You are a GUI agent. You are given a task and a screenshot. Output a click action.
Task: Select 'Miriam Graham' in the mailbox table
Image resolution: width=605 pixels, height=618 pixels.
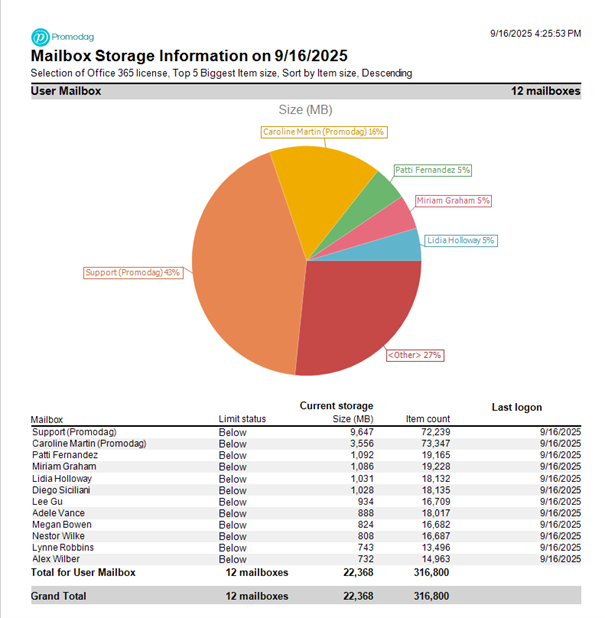pos(64,466)
